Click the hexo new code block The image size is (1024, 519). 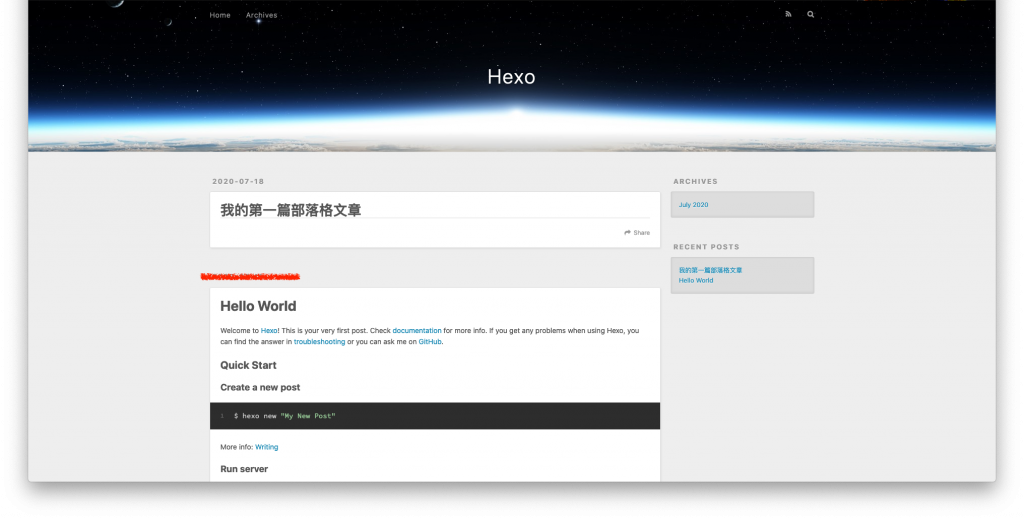tap(435, 416)
